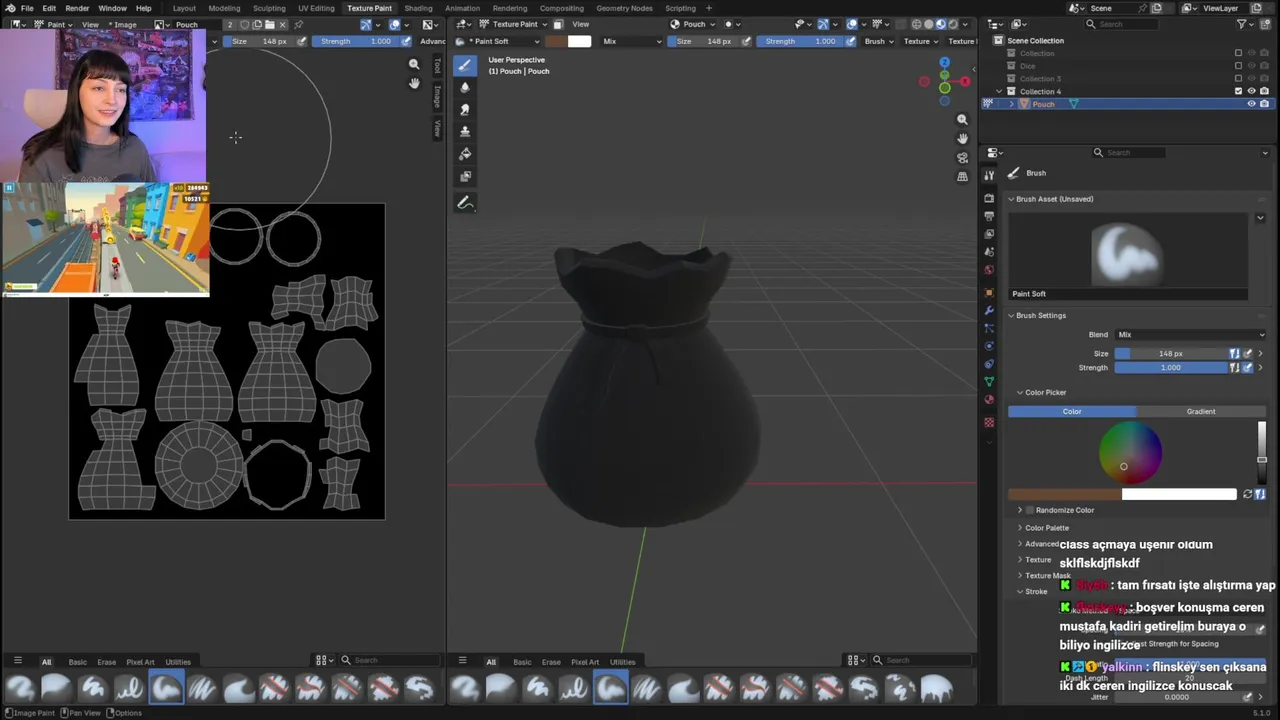Select the Fill bucket tool in 3D viewport
Image resolution: width=1280 pixels, height=720 pixels.
(465, 154)
